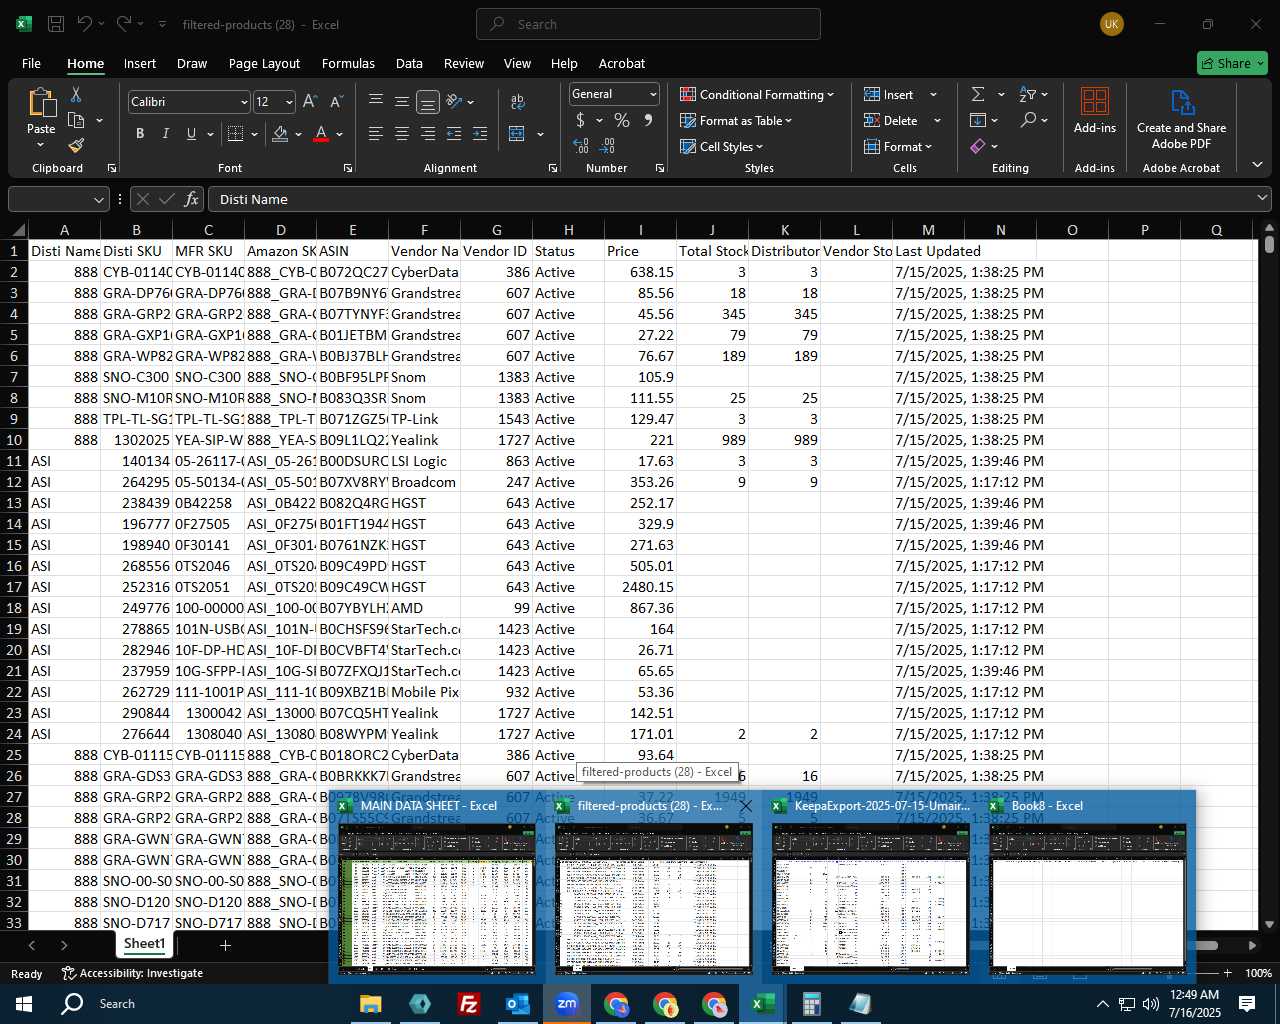Increase indent of cell contents
This screenshot has width=1280, height=1024.
click(x=480, y=134)
